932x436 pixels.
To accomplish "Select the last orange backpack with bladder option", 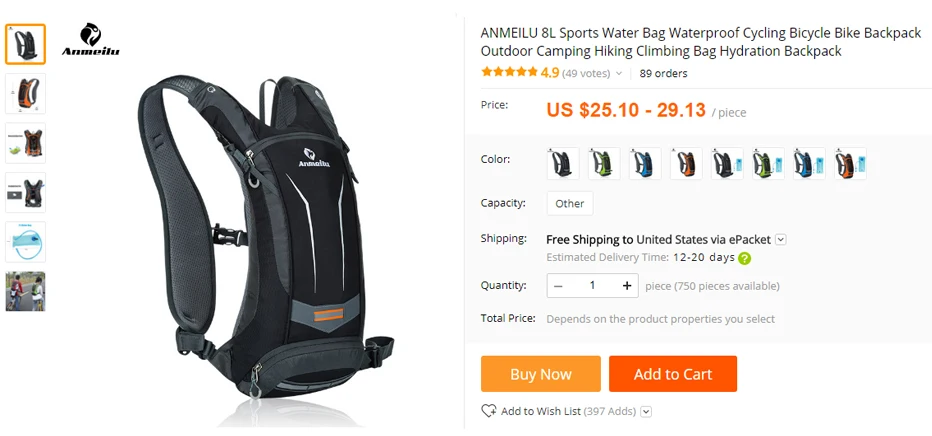I will point(850,163).
